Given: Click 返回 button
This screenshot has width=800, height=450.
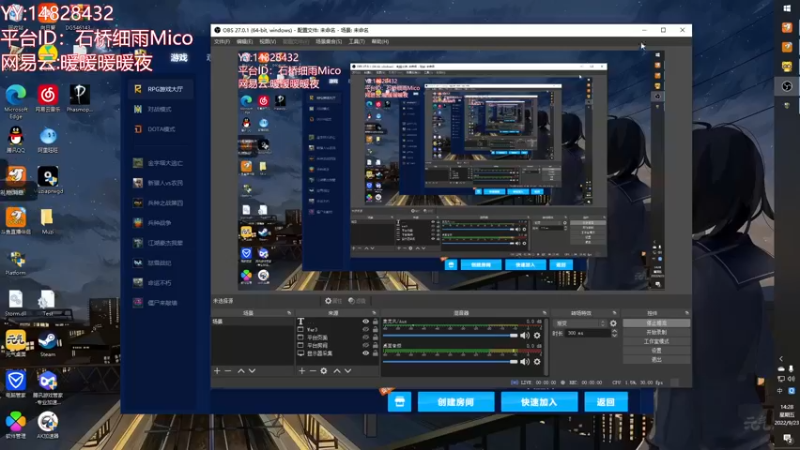Looking at the screenshot, I should [606, 402].
